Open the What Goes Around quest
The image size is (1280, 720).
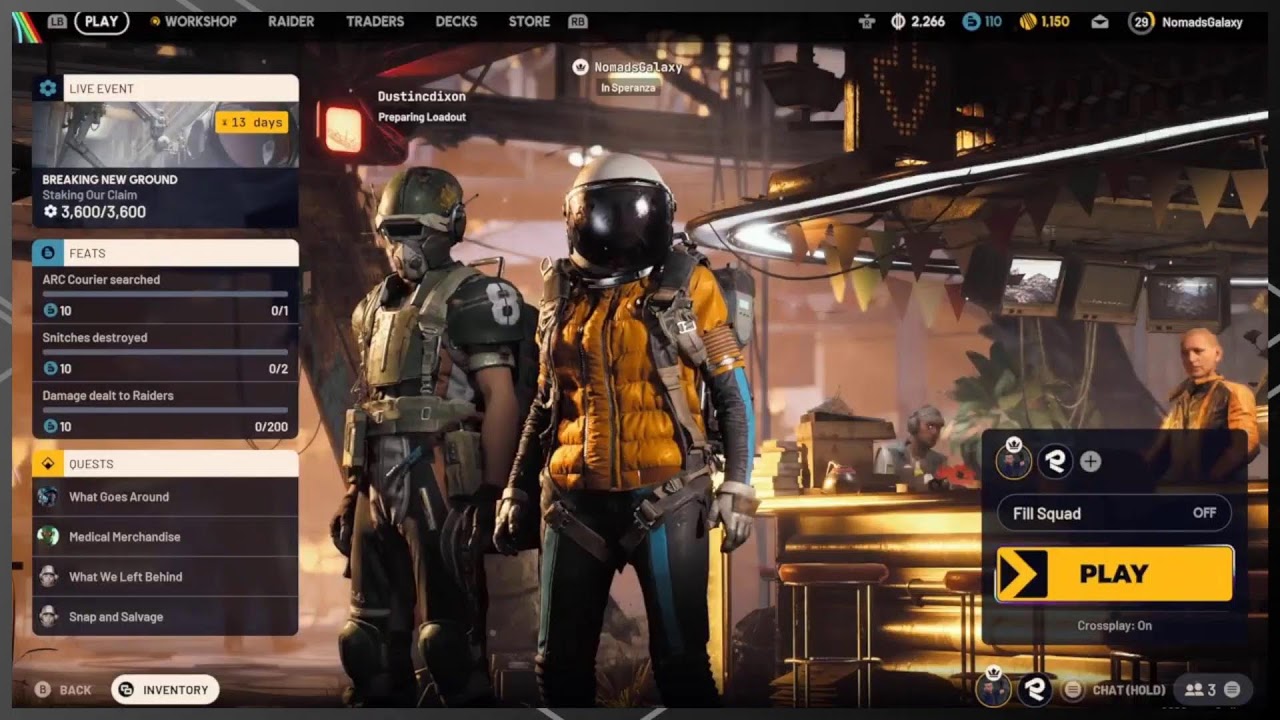(x=166, y=497)
